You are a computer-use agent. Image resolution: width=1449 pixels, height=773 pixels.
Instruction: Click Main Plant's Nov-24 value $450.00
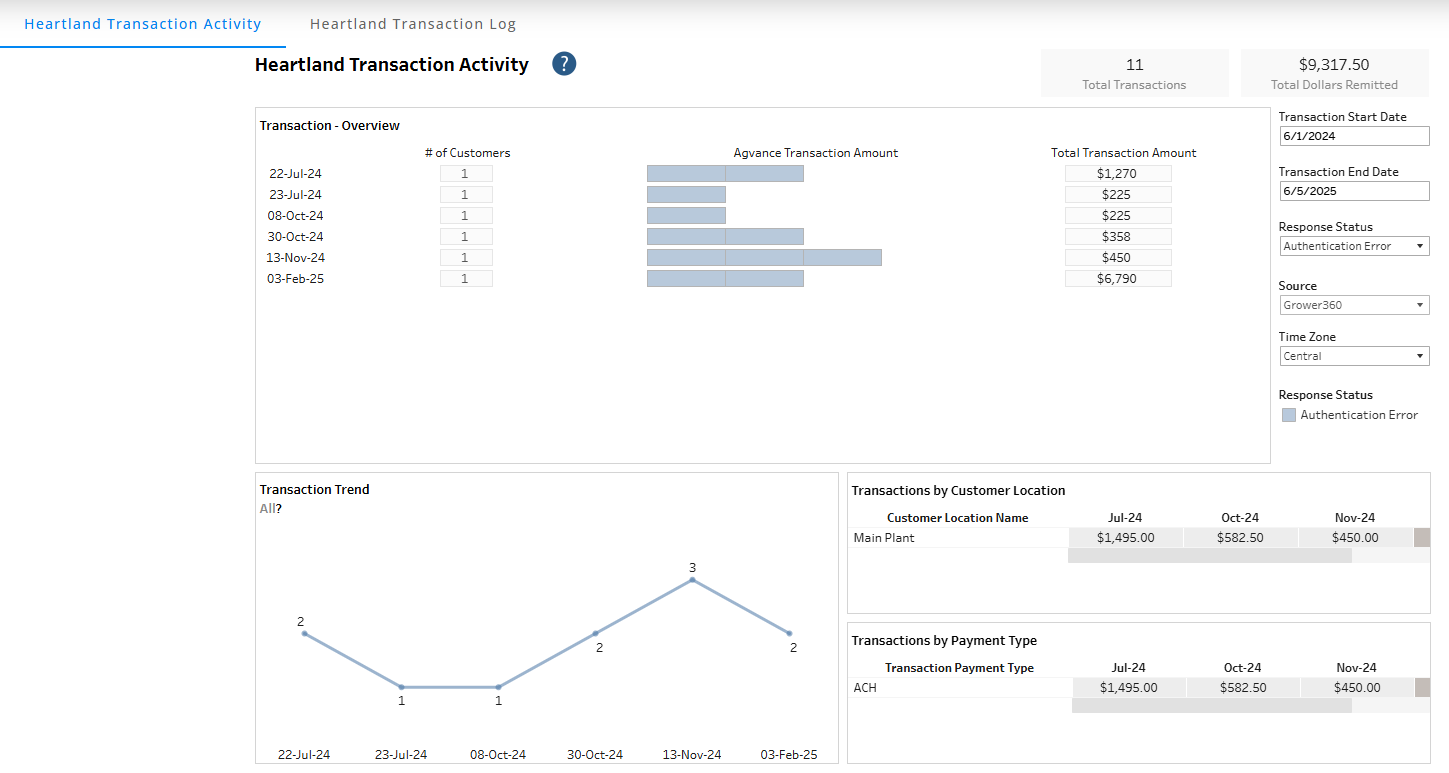coord(1355,538)
